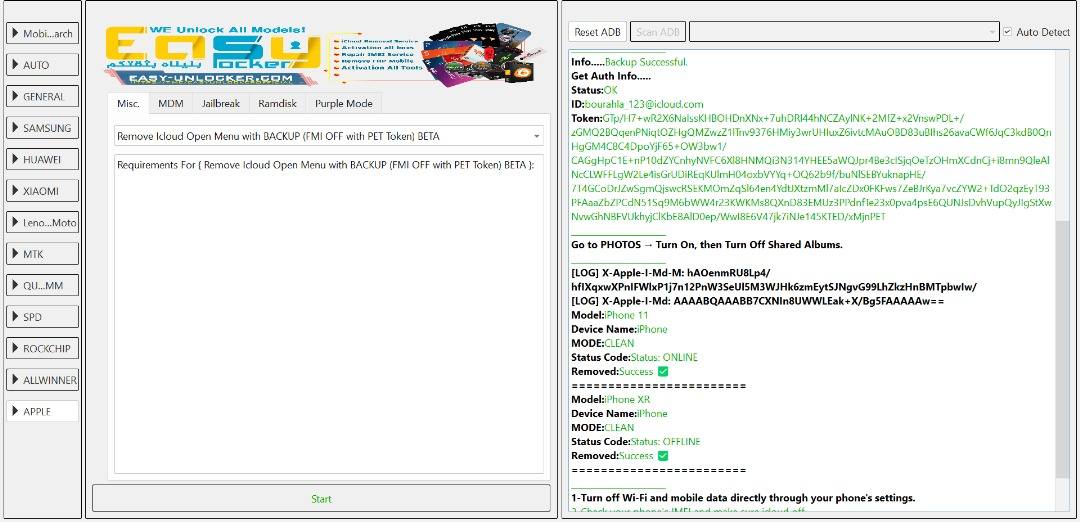Viewport: 1080px width, 522px height.
Task: Click the 'Go to PHOTOS' instruction line
Action: coord(707,244)
